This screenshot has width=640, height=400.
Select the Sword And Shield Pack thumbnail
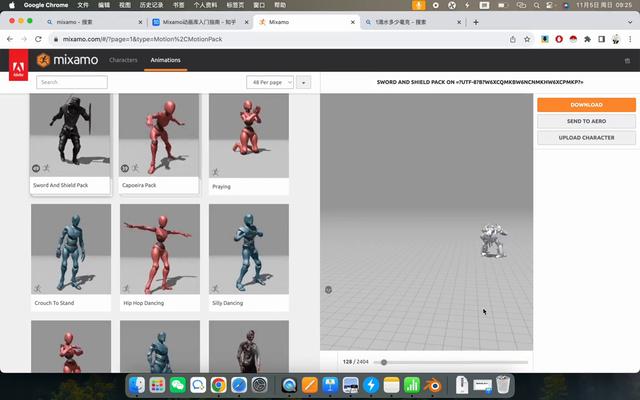coord(70,135)
